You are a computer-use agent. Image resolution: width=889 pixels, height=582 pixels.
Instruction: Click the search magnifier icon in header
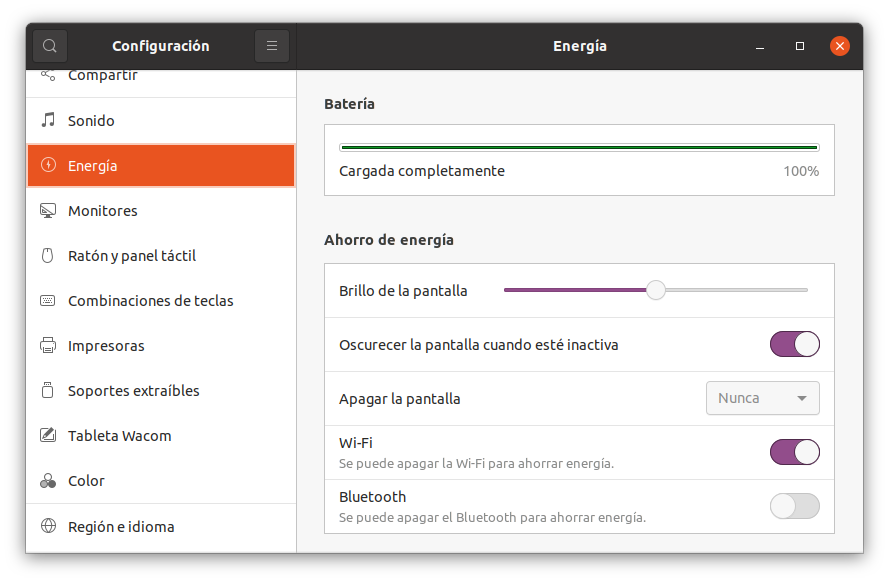point(50,46)
